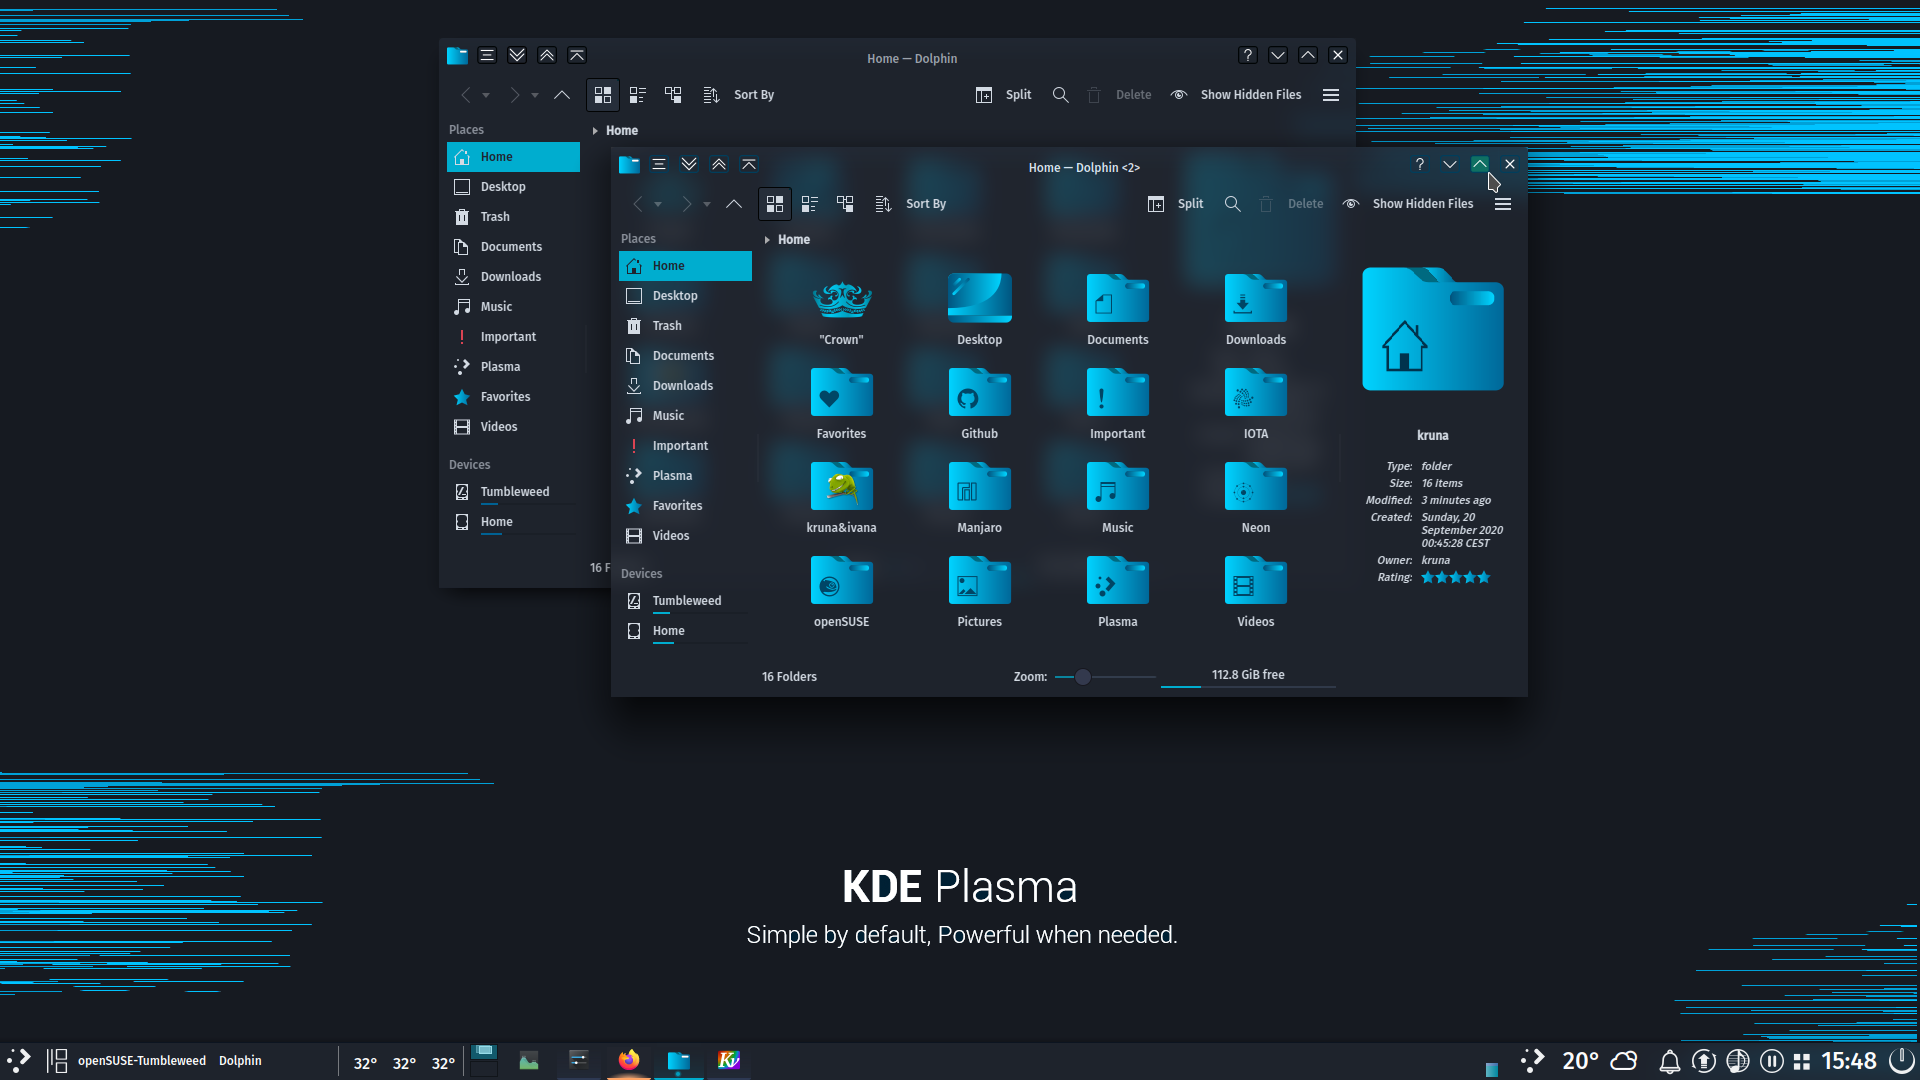Click Split in back Dolphin window
This screenshot has height=1080, width=1920.
(x=1004, y=95)
